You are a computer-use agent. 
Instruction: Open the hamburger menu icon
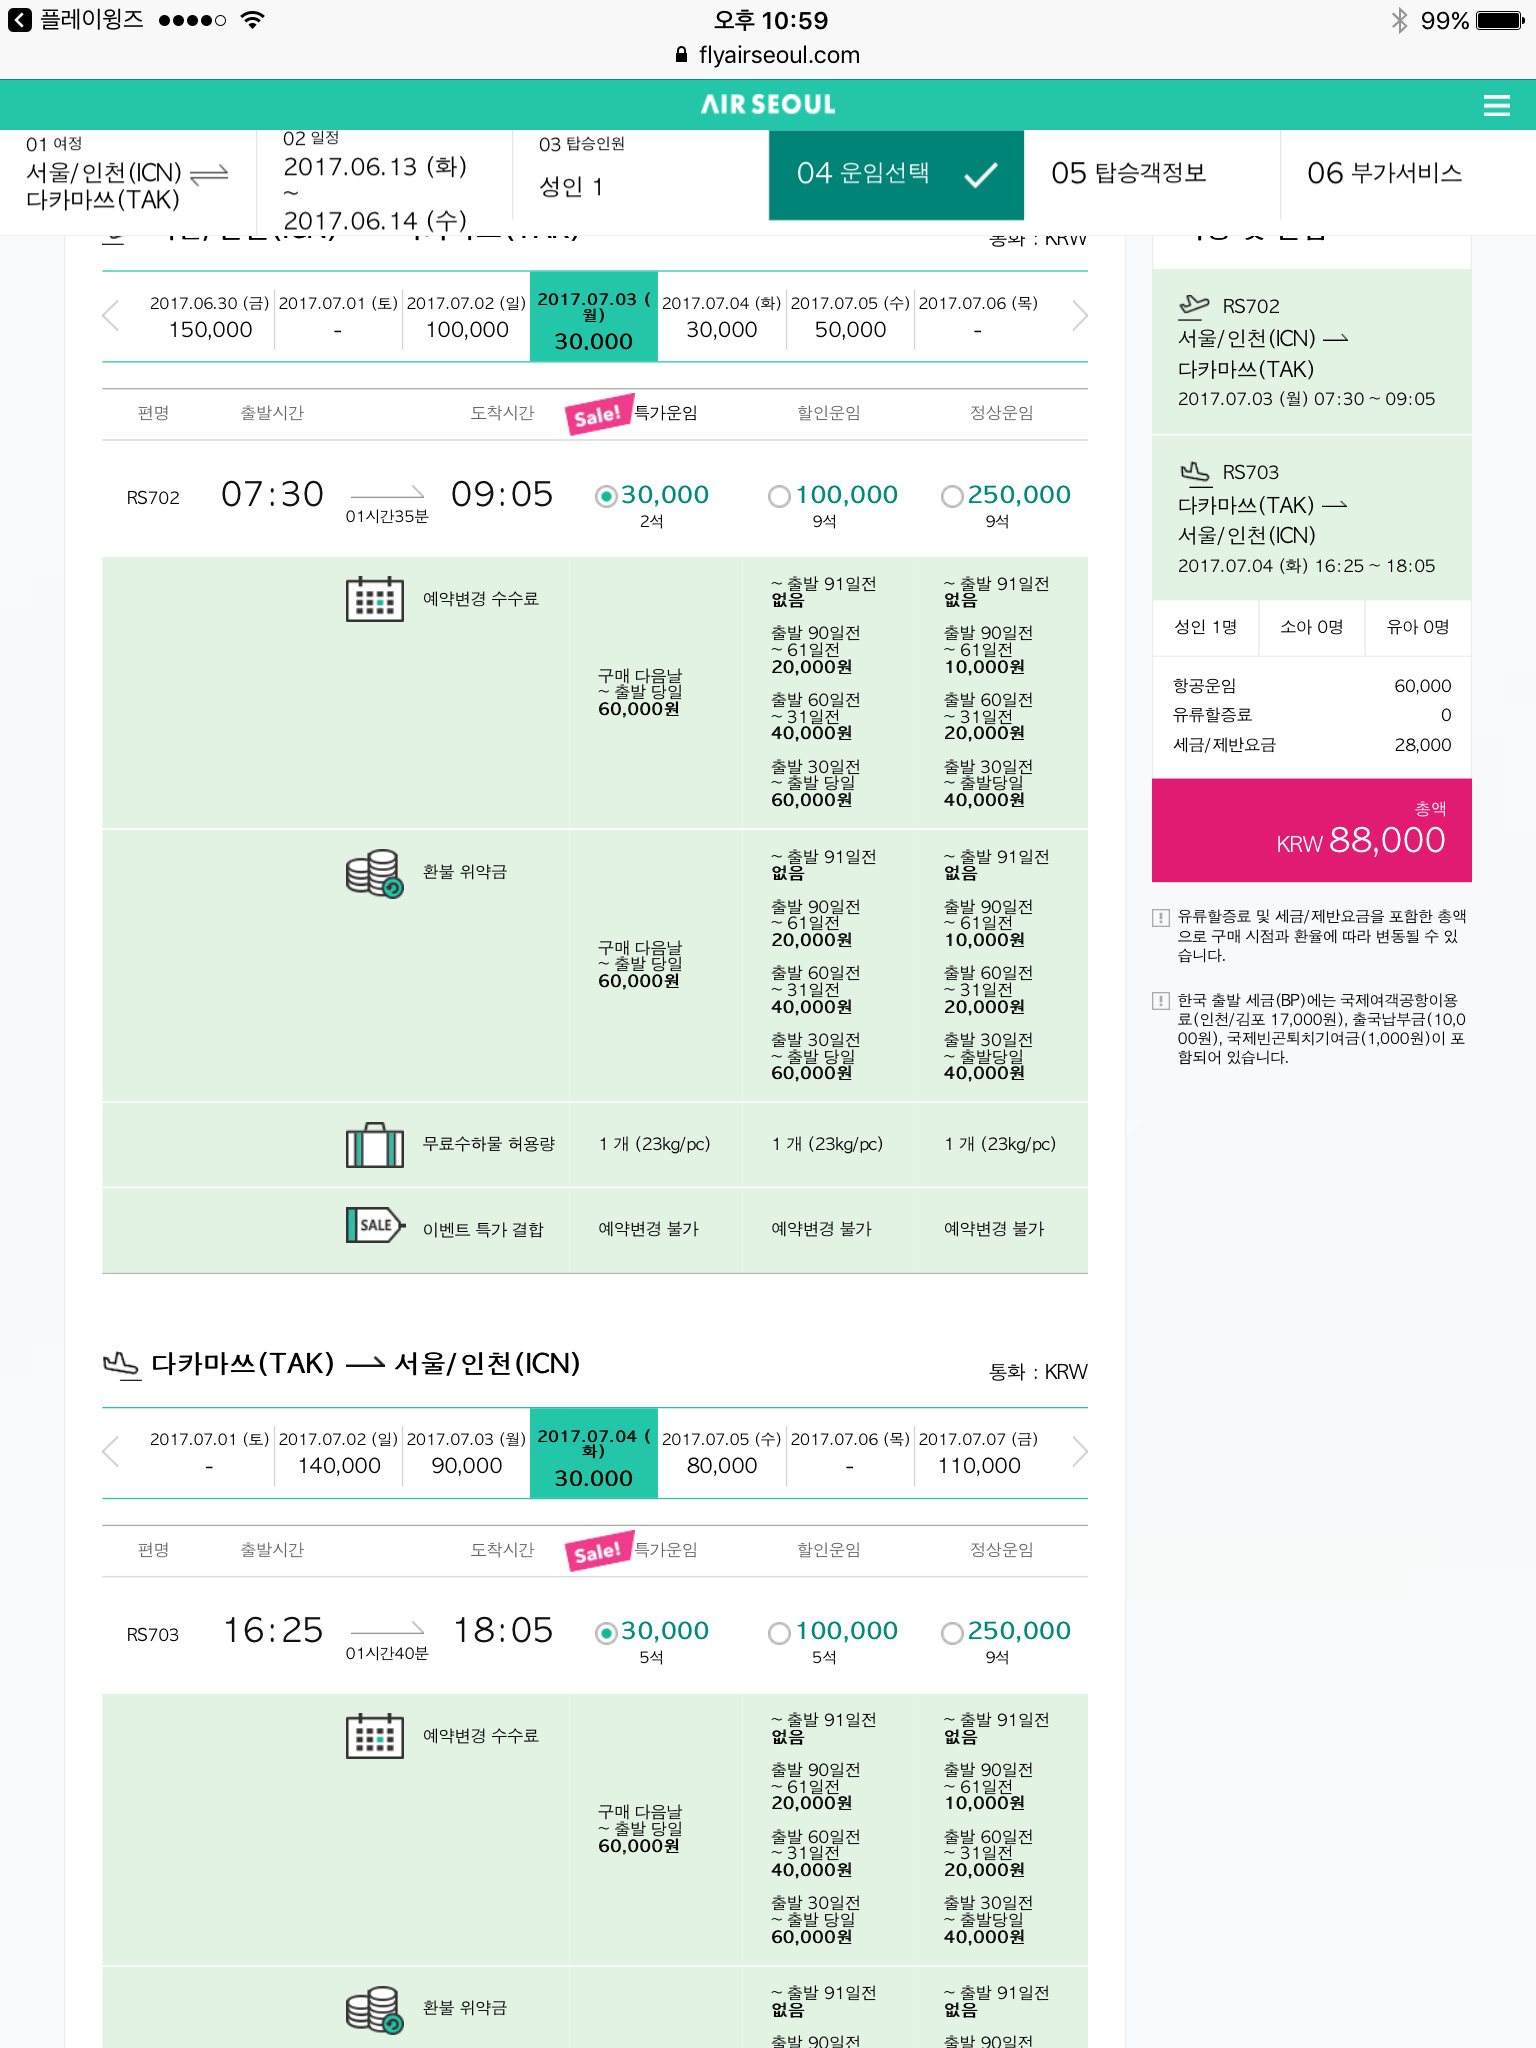1496,105
